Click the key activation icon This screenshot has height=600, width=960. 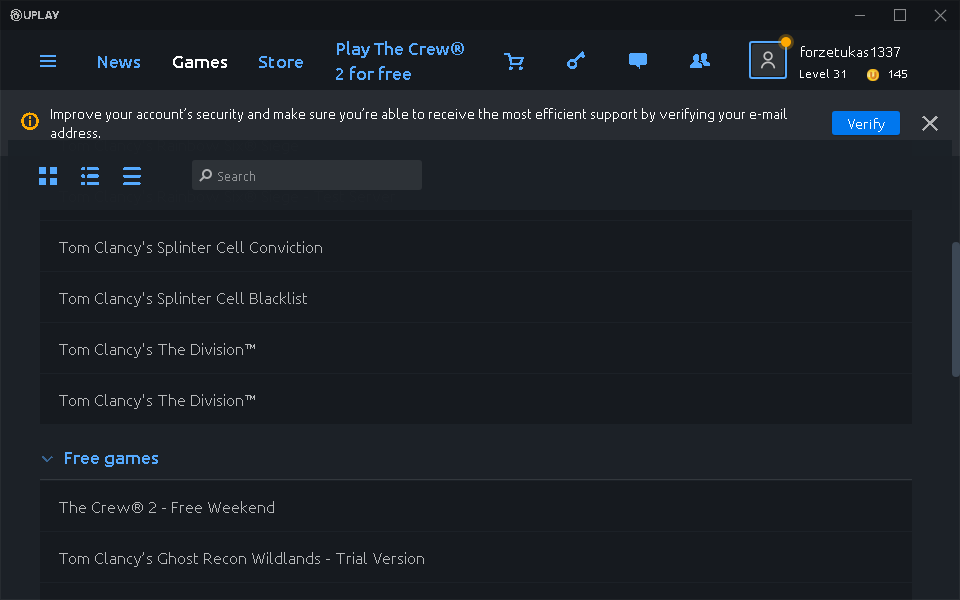576,61
